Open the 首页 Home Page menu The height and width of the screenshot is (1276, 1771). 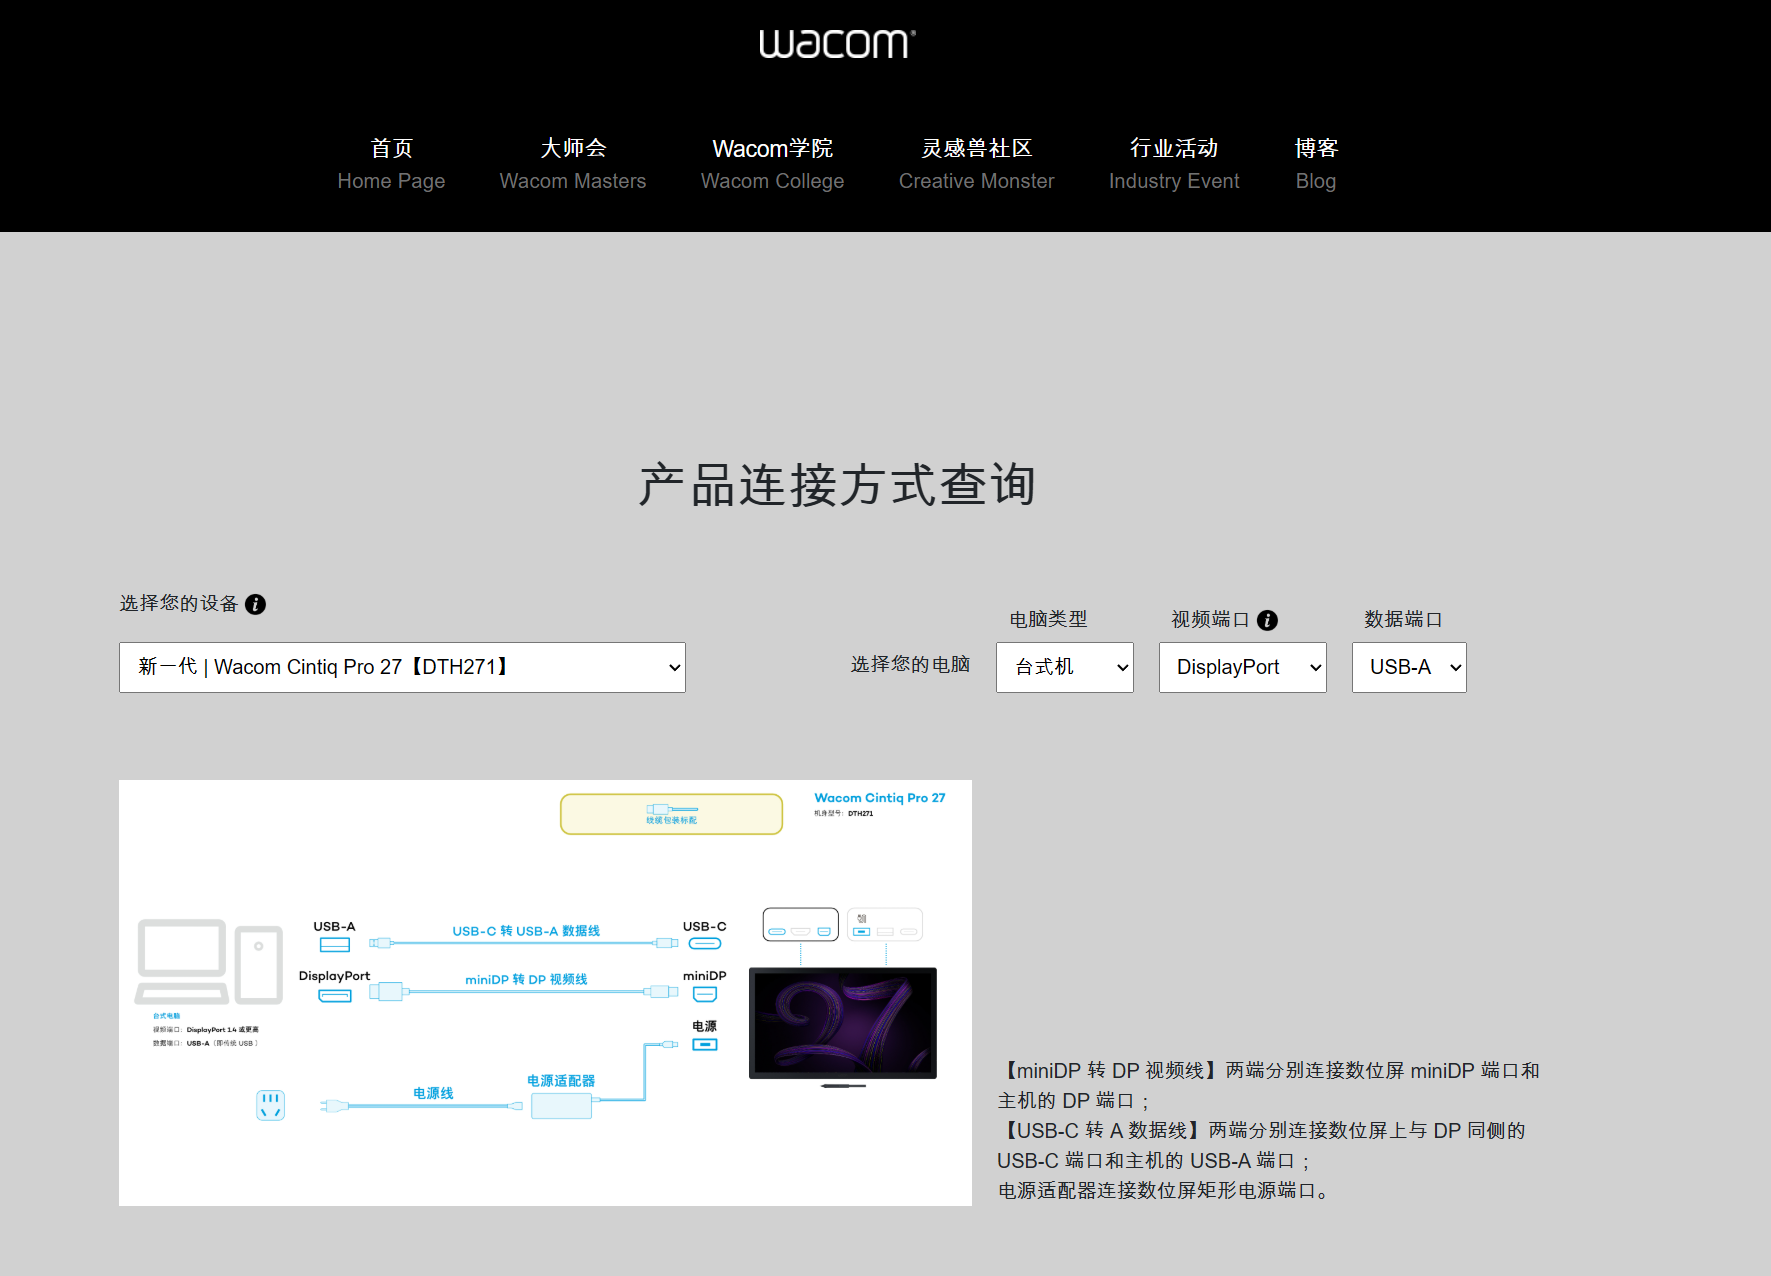pyautogui.click(x=391, y=164)
